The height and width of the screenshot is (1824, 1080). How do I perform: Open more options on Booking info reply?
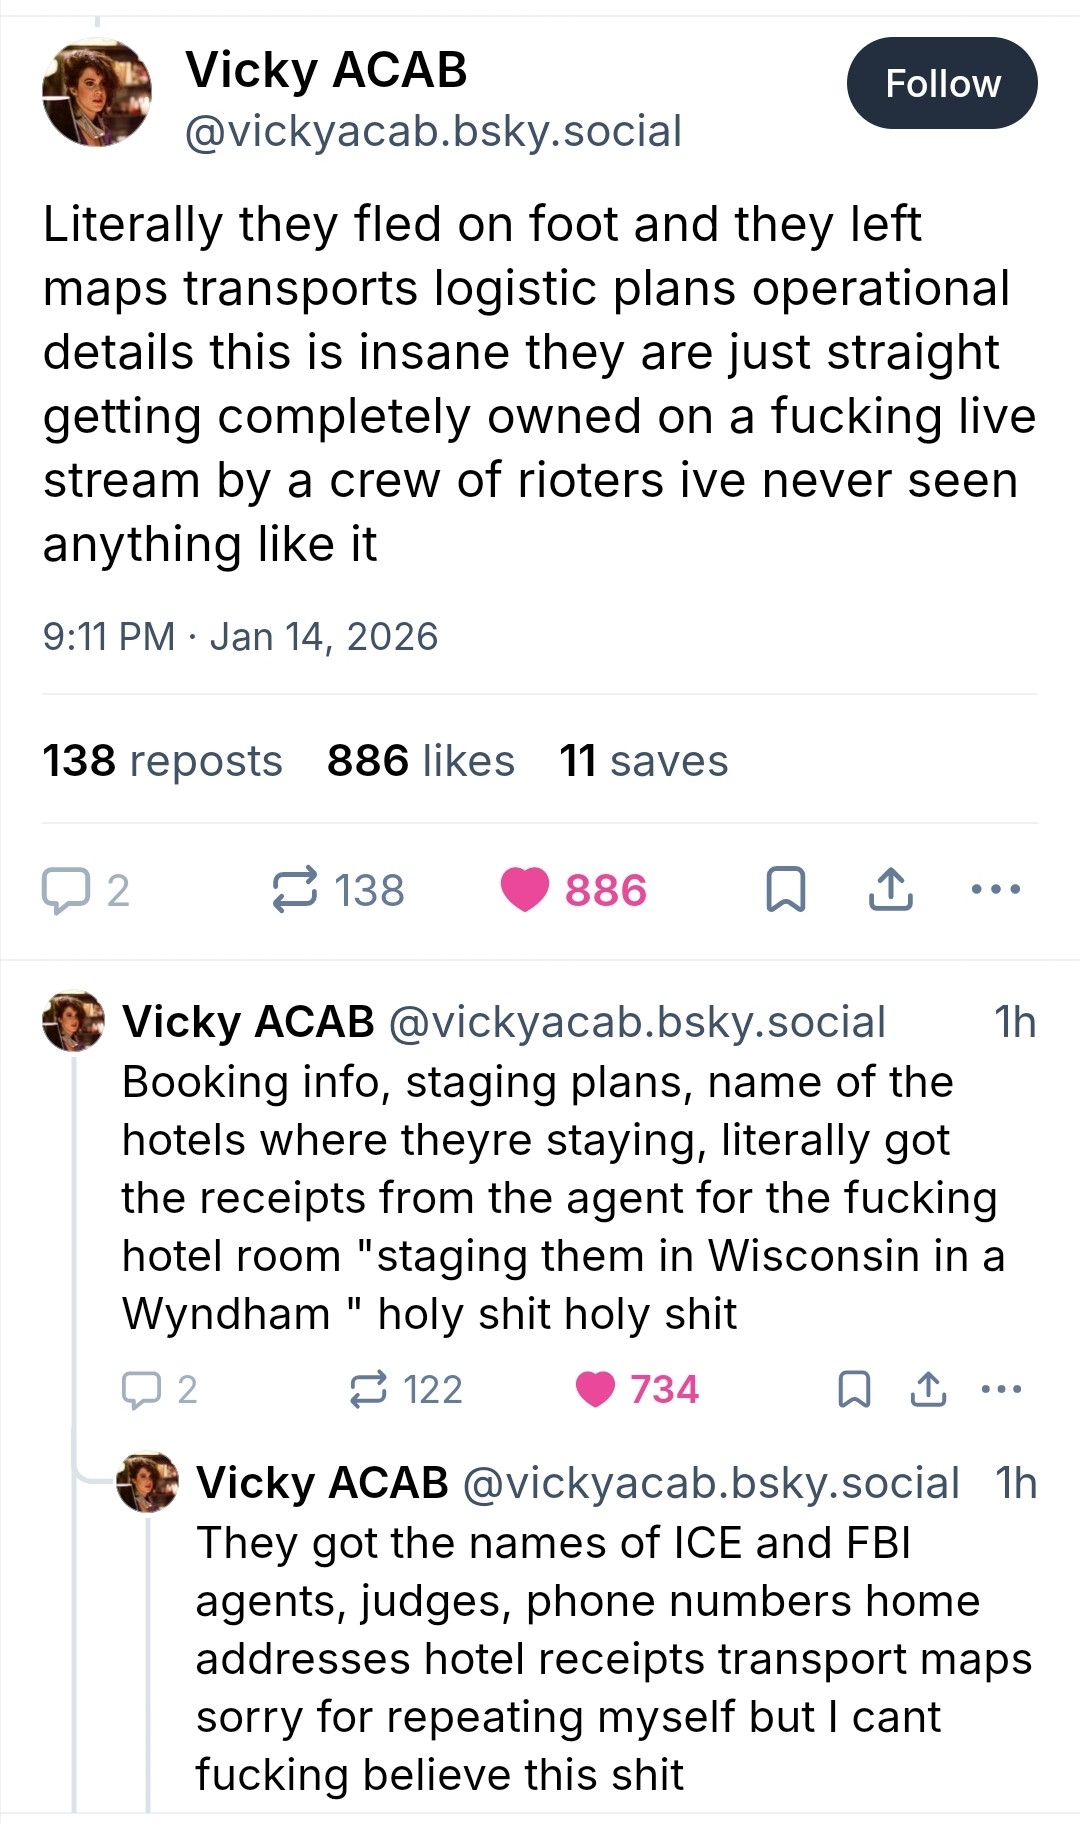click(1001, 1389)
